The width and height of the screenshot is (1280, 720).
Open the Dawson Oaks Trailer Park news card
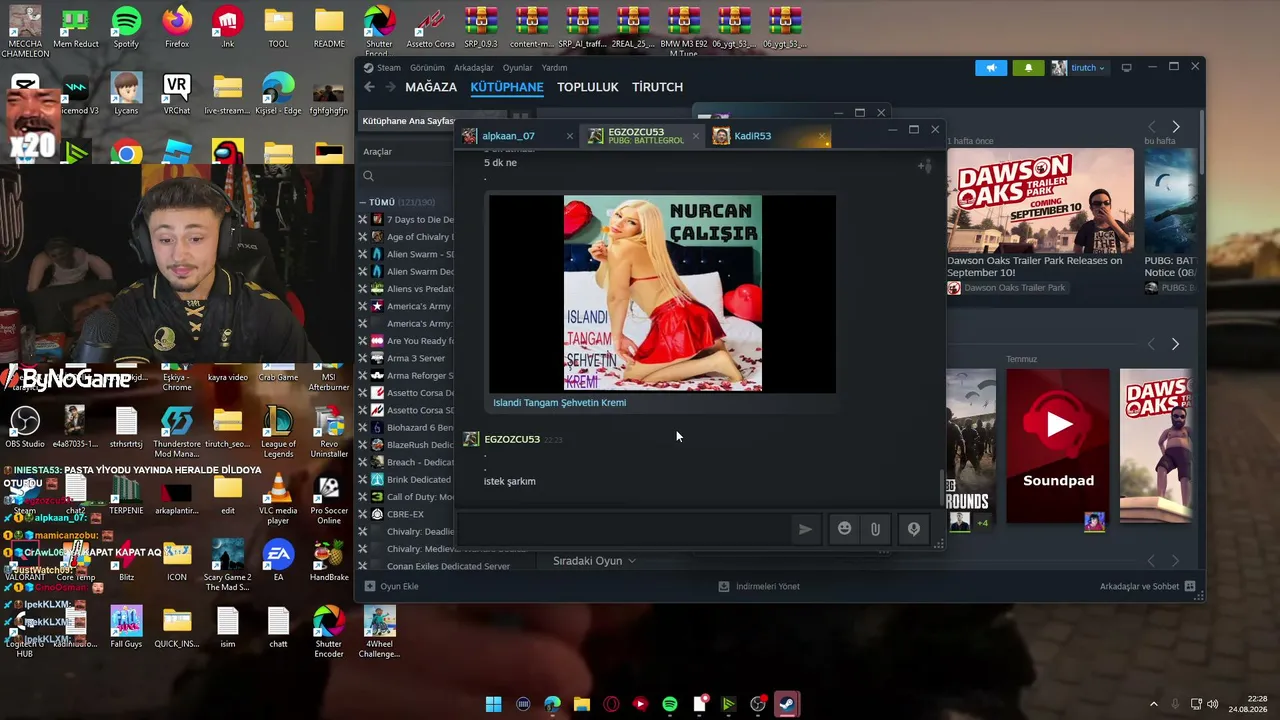tap(1040, 222)
